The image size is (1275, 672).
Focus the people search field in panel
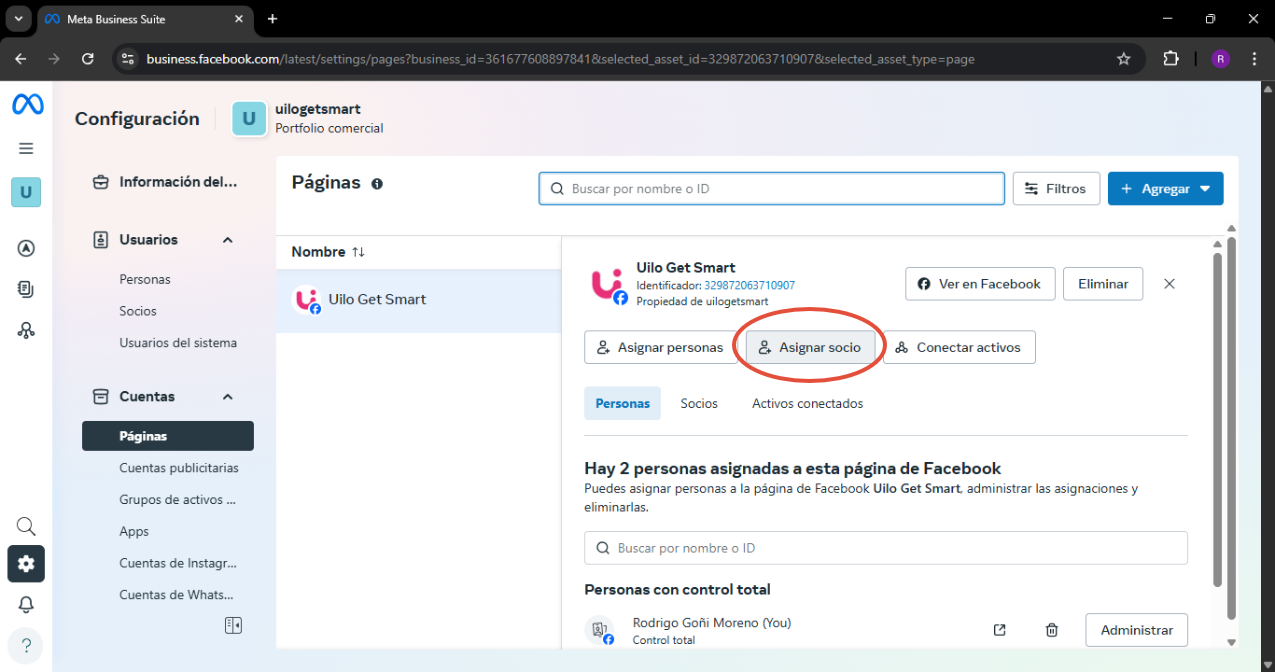pyautogui.click(x=886, y=548)
